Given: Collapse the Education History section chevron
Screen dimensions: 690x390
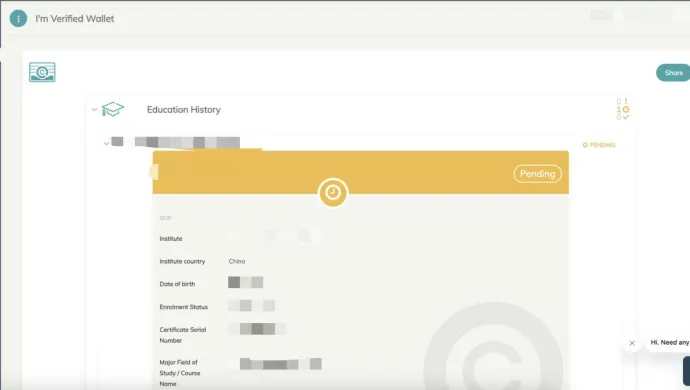Looking at the screenshot, I should point(94,109).
